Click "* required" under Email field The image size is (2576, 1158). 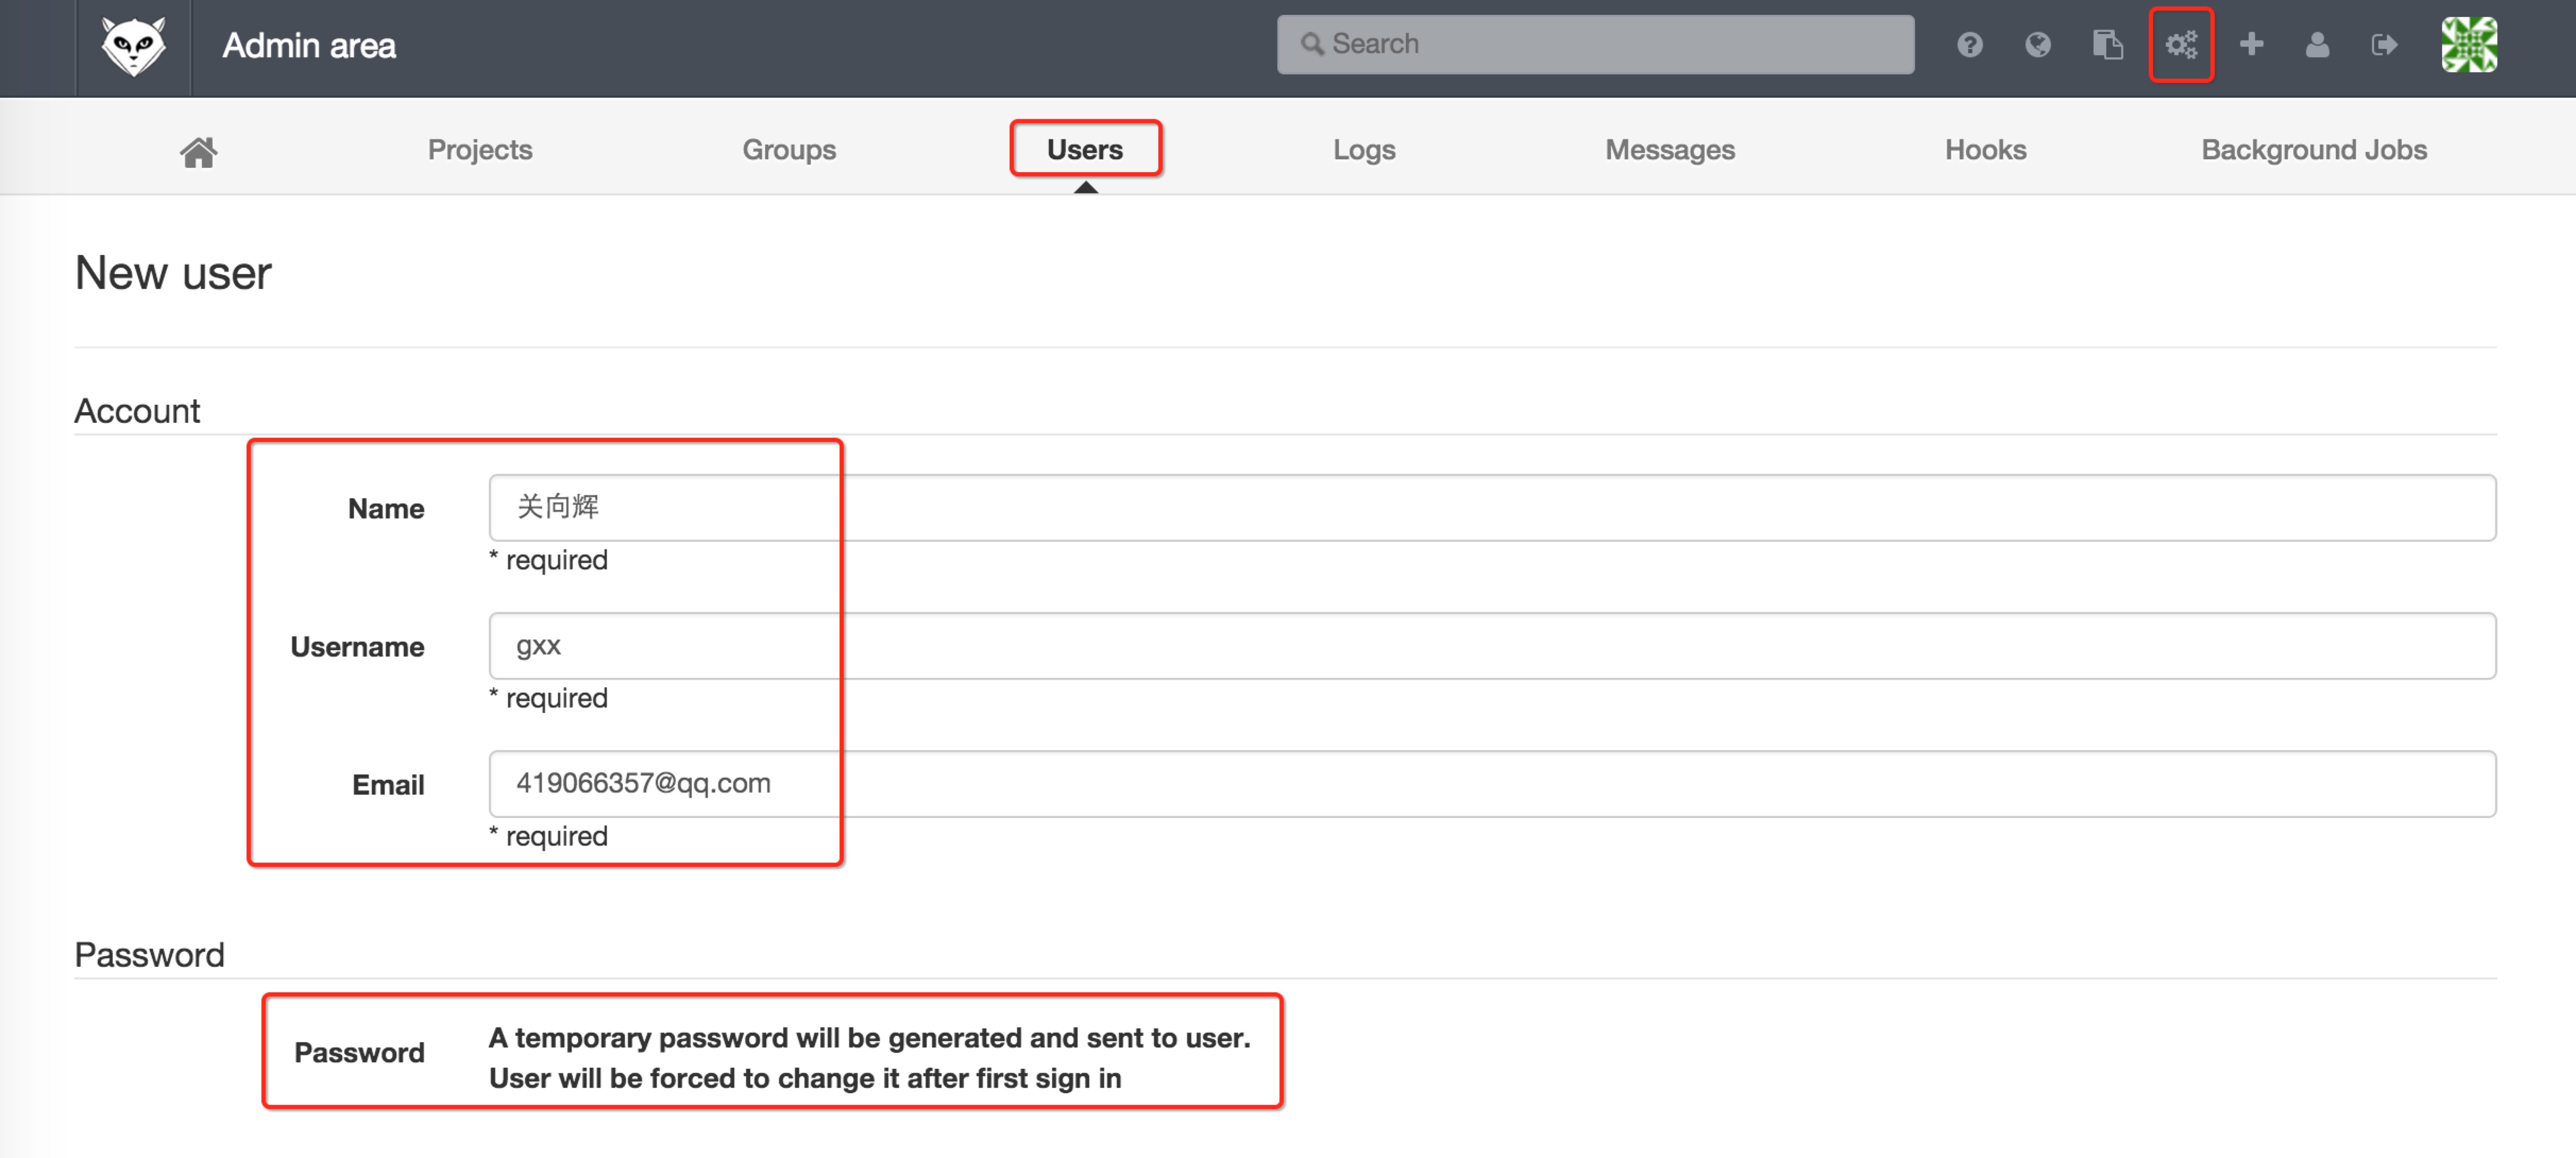[548, 836]
